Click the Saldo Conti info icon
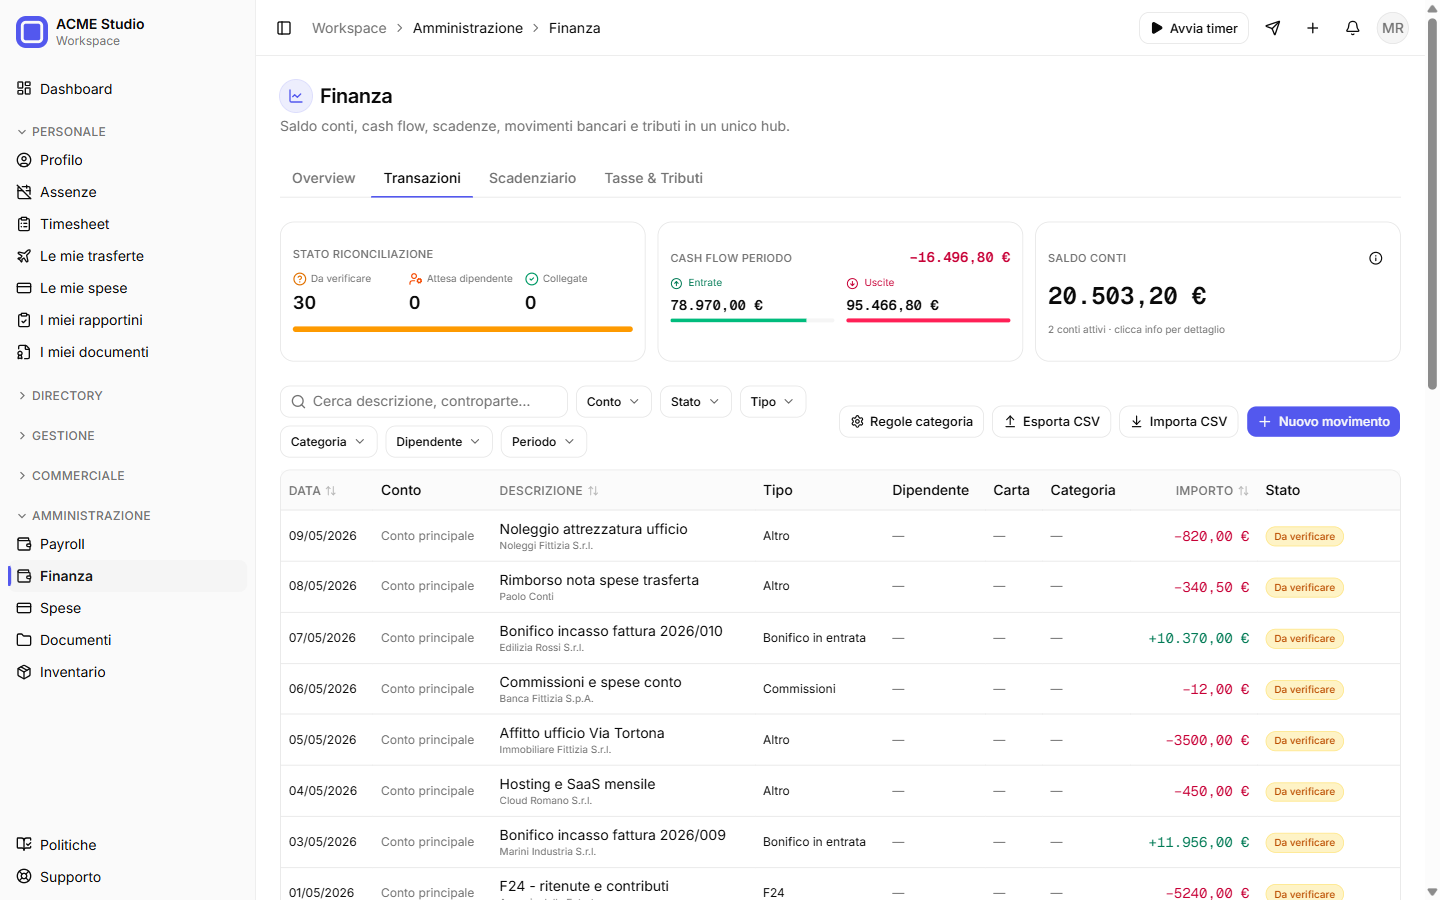1440x900 pixels. pos(1376,258)
